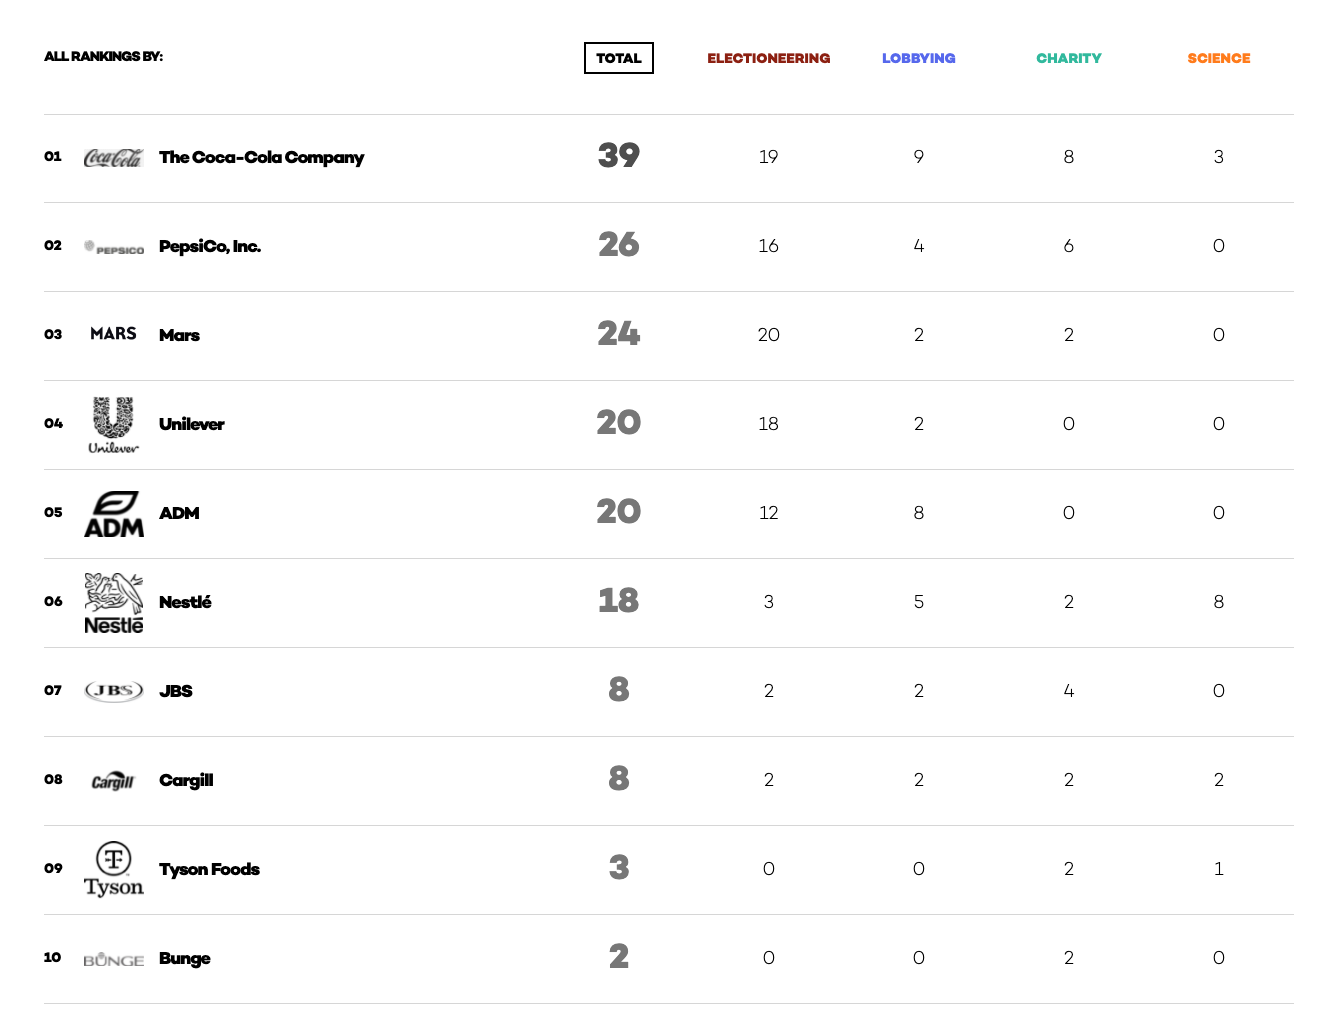Click the Cargill logo icon

(113, 781)
